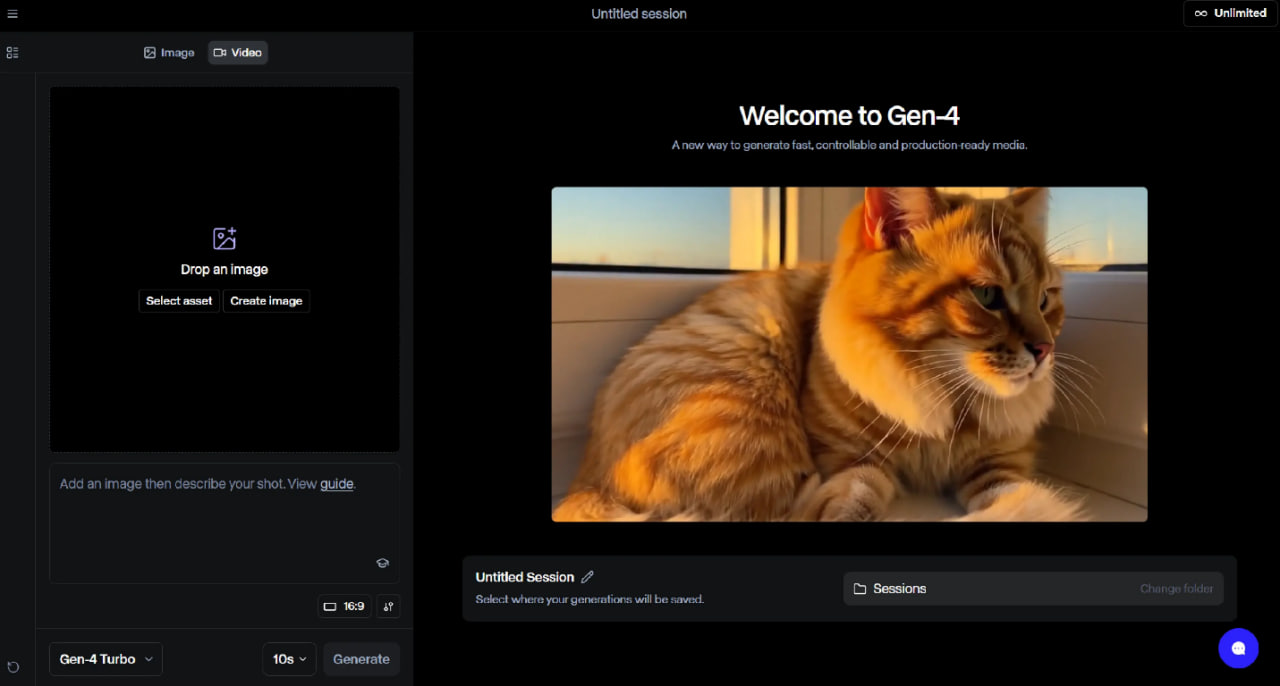The image size is (1280, 686).
Task: Click the sidebar panel list icon
Action: click(13, 52)
